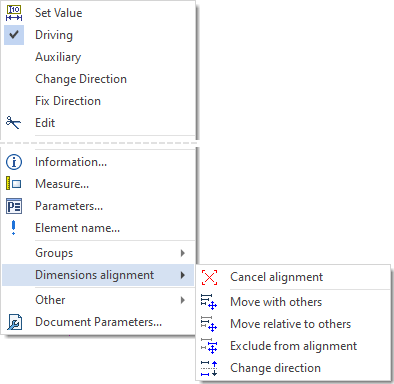The image size is (394, 384).
Task: Select Move with others in submenu
Action: pyautogui.click(x=293, y=302)
